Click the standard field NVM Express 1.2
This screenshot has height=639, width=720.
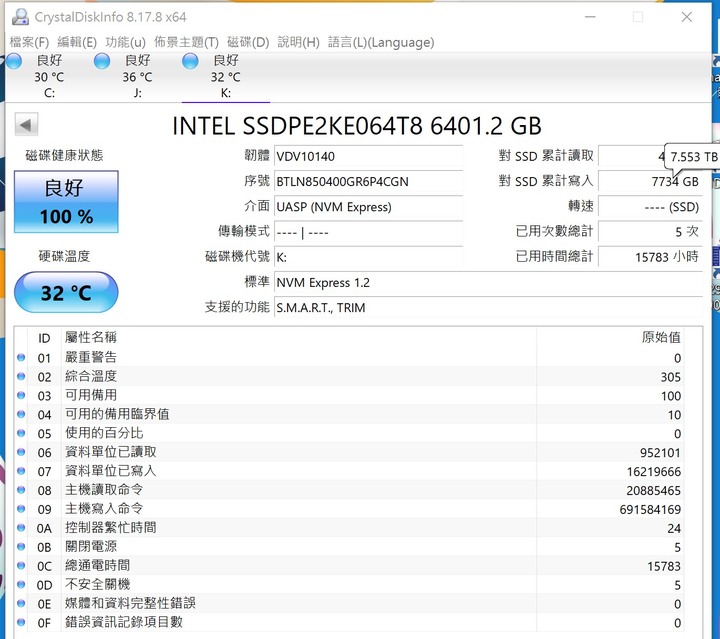point(489,282)
